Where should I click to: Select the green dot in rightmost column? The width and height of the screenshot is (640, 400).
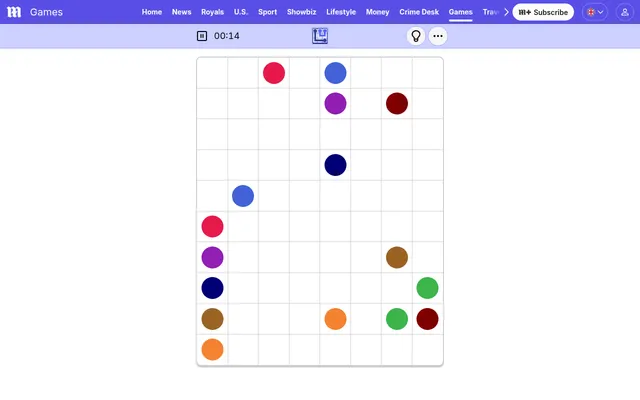tap(427, 288)
